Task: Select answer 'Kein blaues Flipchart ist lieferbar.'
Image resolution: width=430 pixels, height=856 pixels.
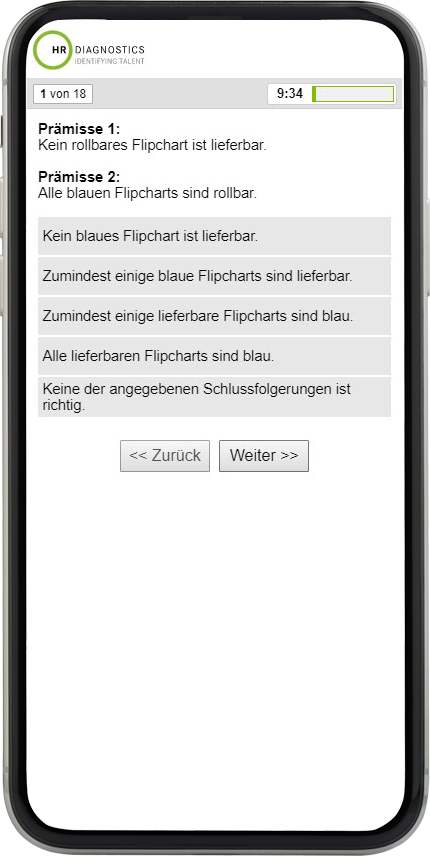Action: coord(214,236)
